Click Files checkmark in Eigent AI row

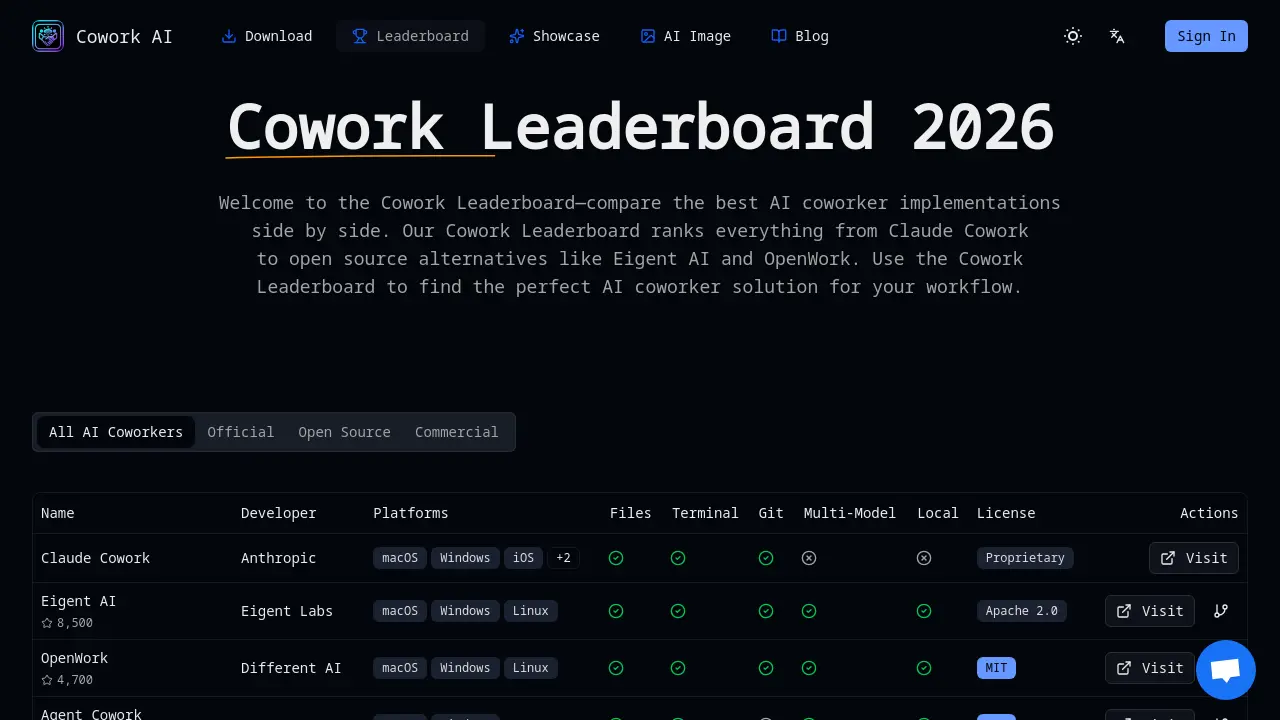coord(616,611)
